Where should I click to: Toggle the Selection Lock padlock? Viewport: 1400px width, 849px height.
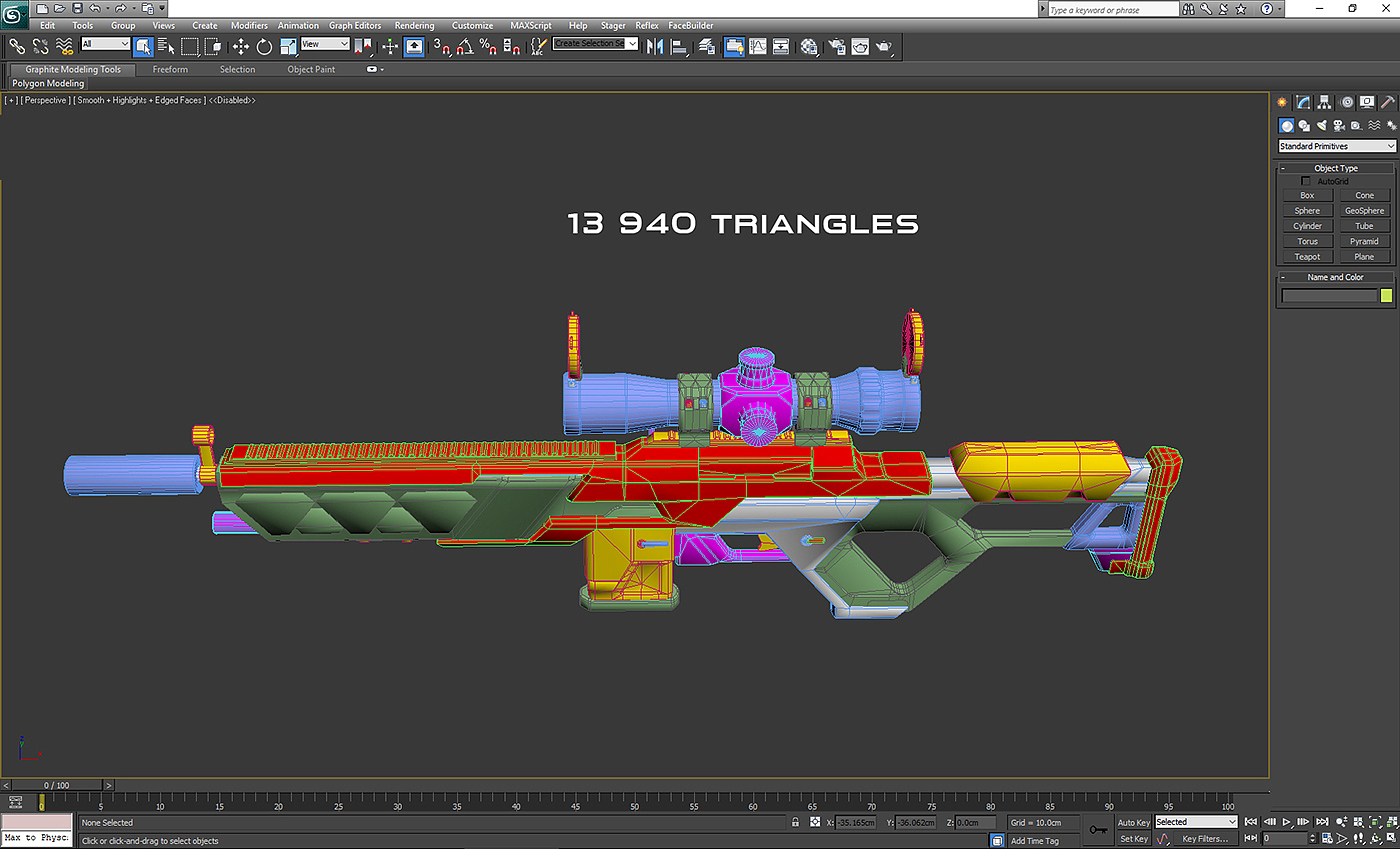coord(795,822)
